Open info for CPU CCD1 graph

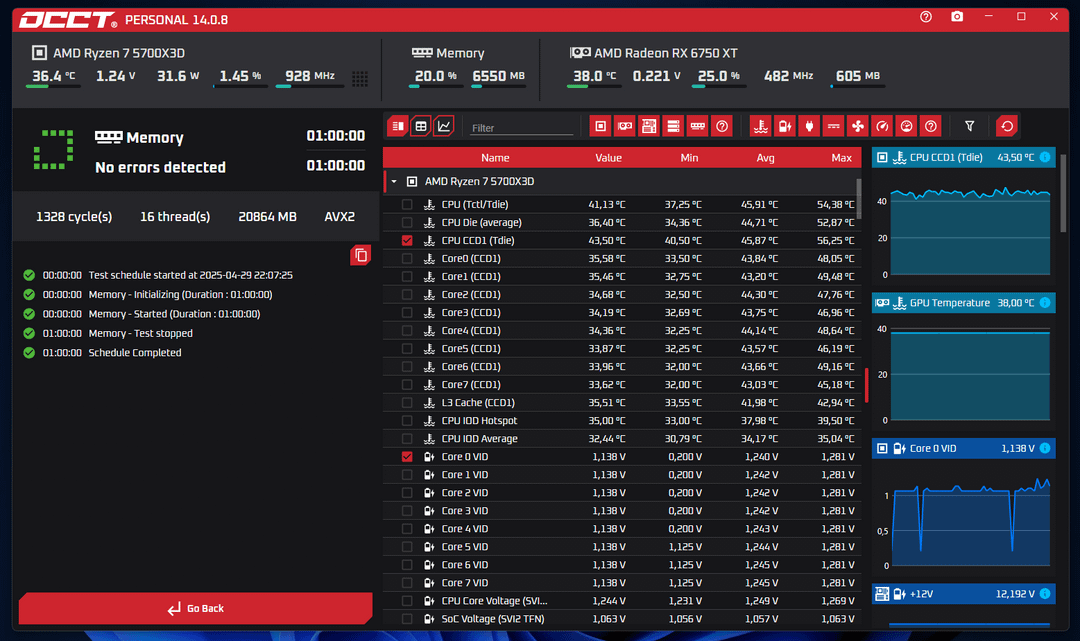[1045, 157]
